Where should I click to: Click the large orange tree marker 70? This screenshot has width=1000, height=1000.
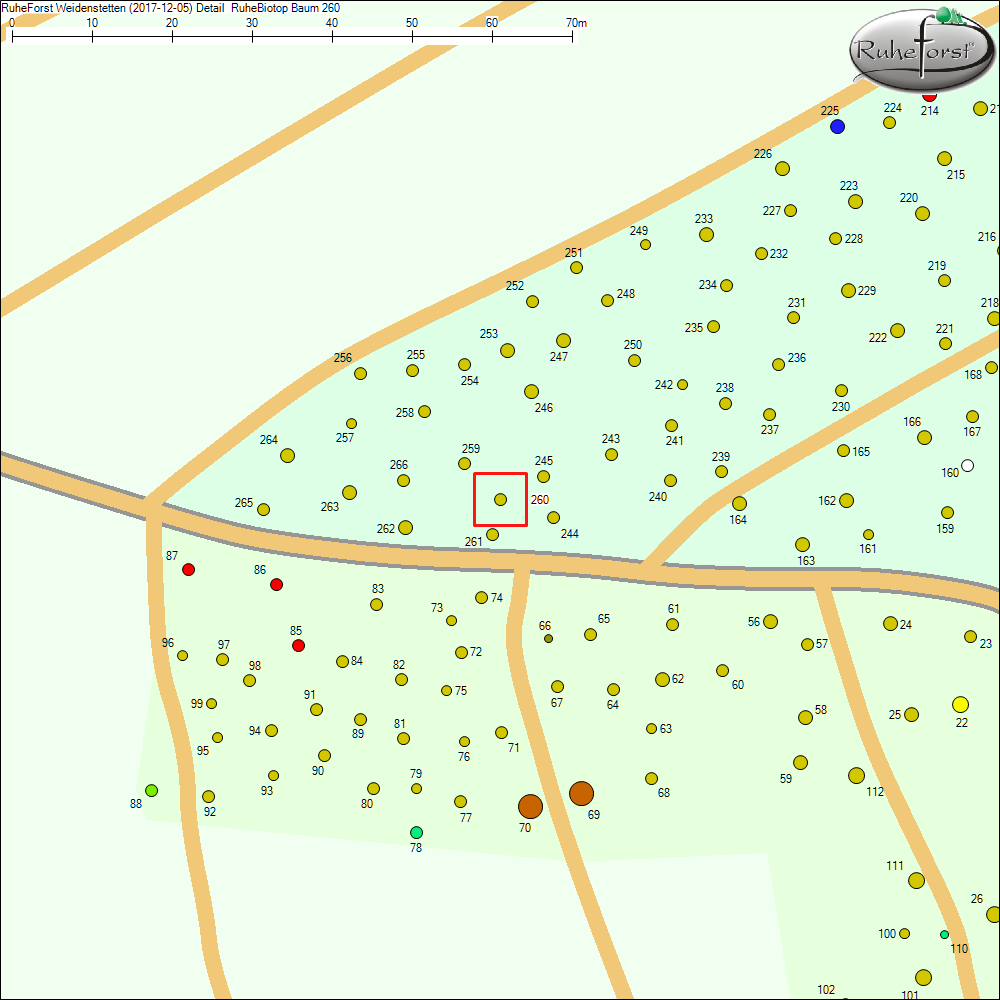530,805
